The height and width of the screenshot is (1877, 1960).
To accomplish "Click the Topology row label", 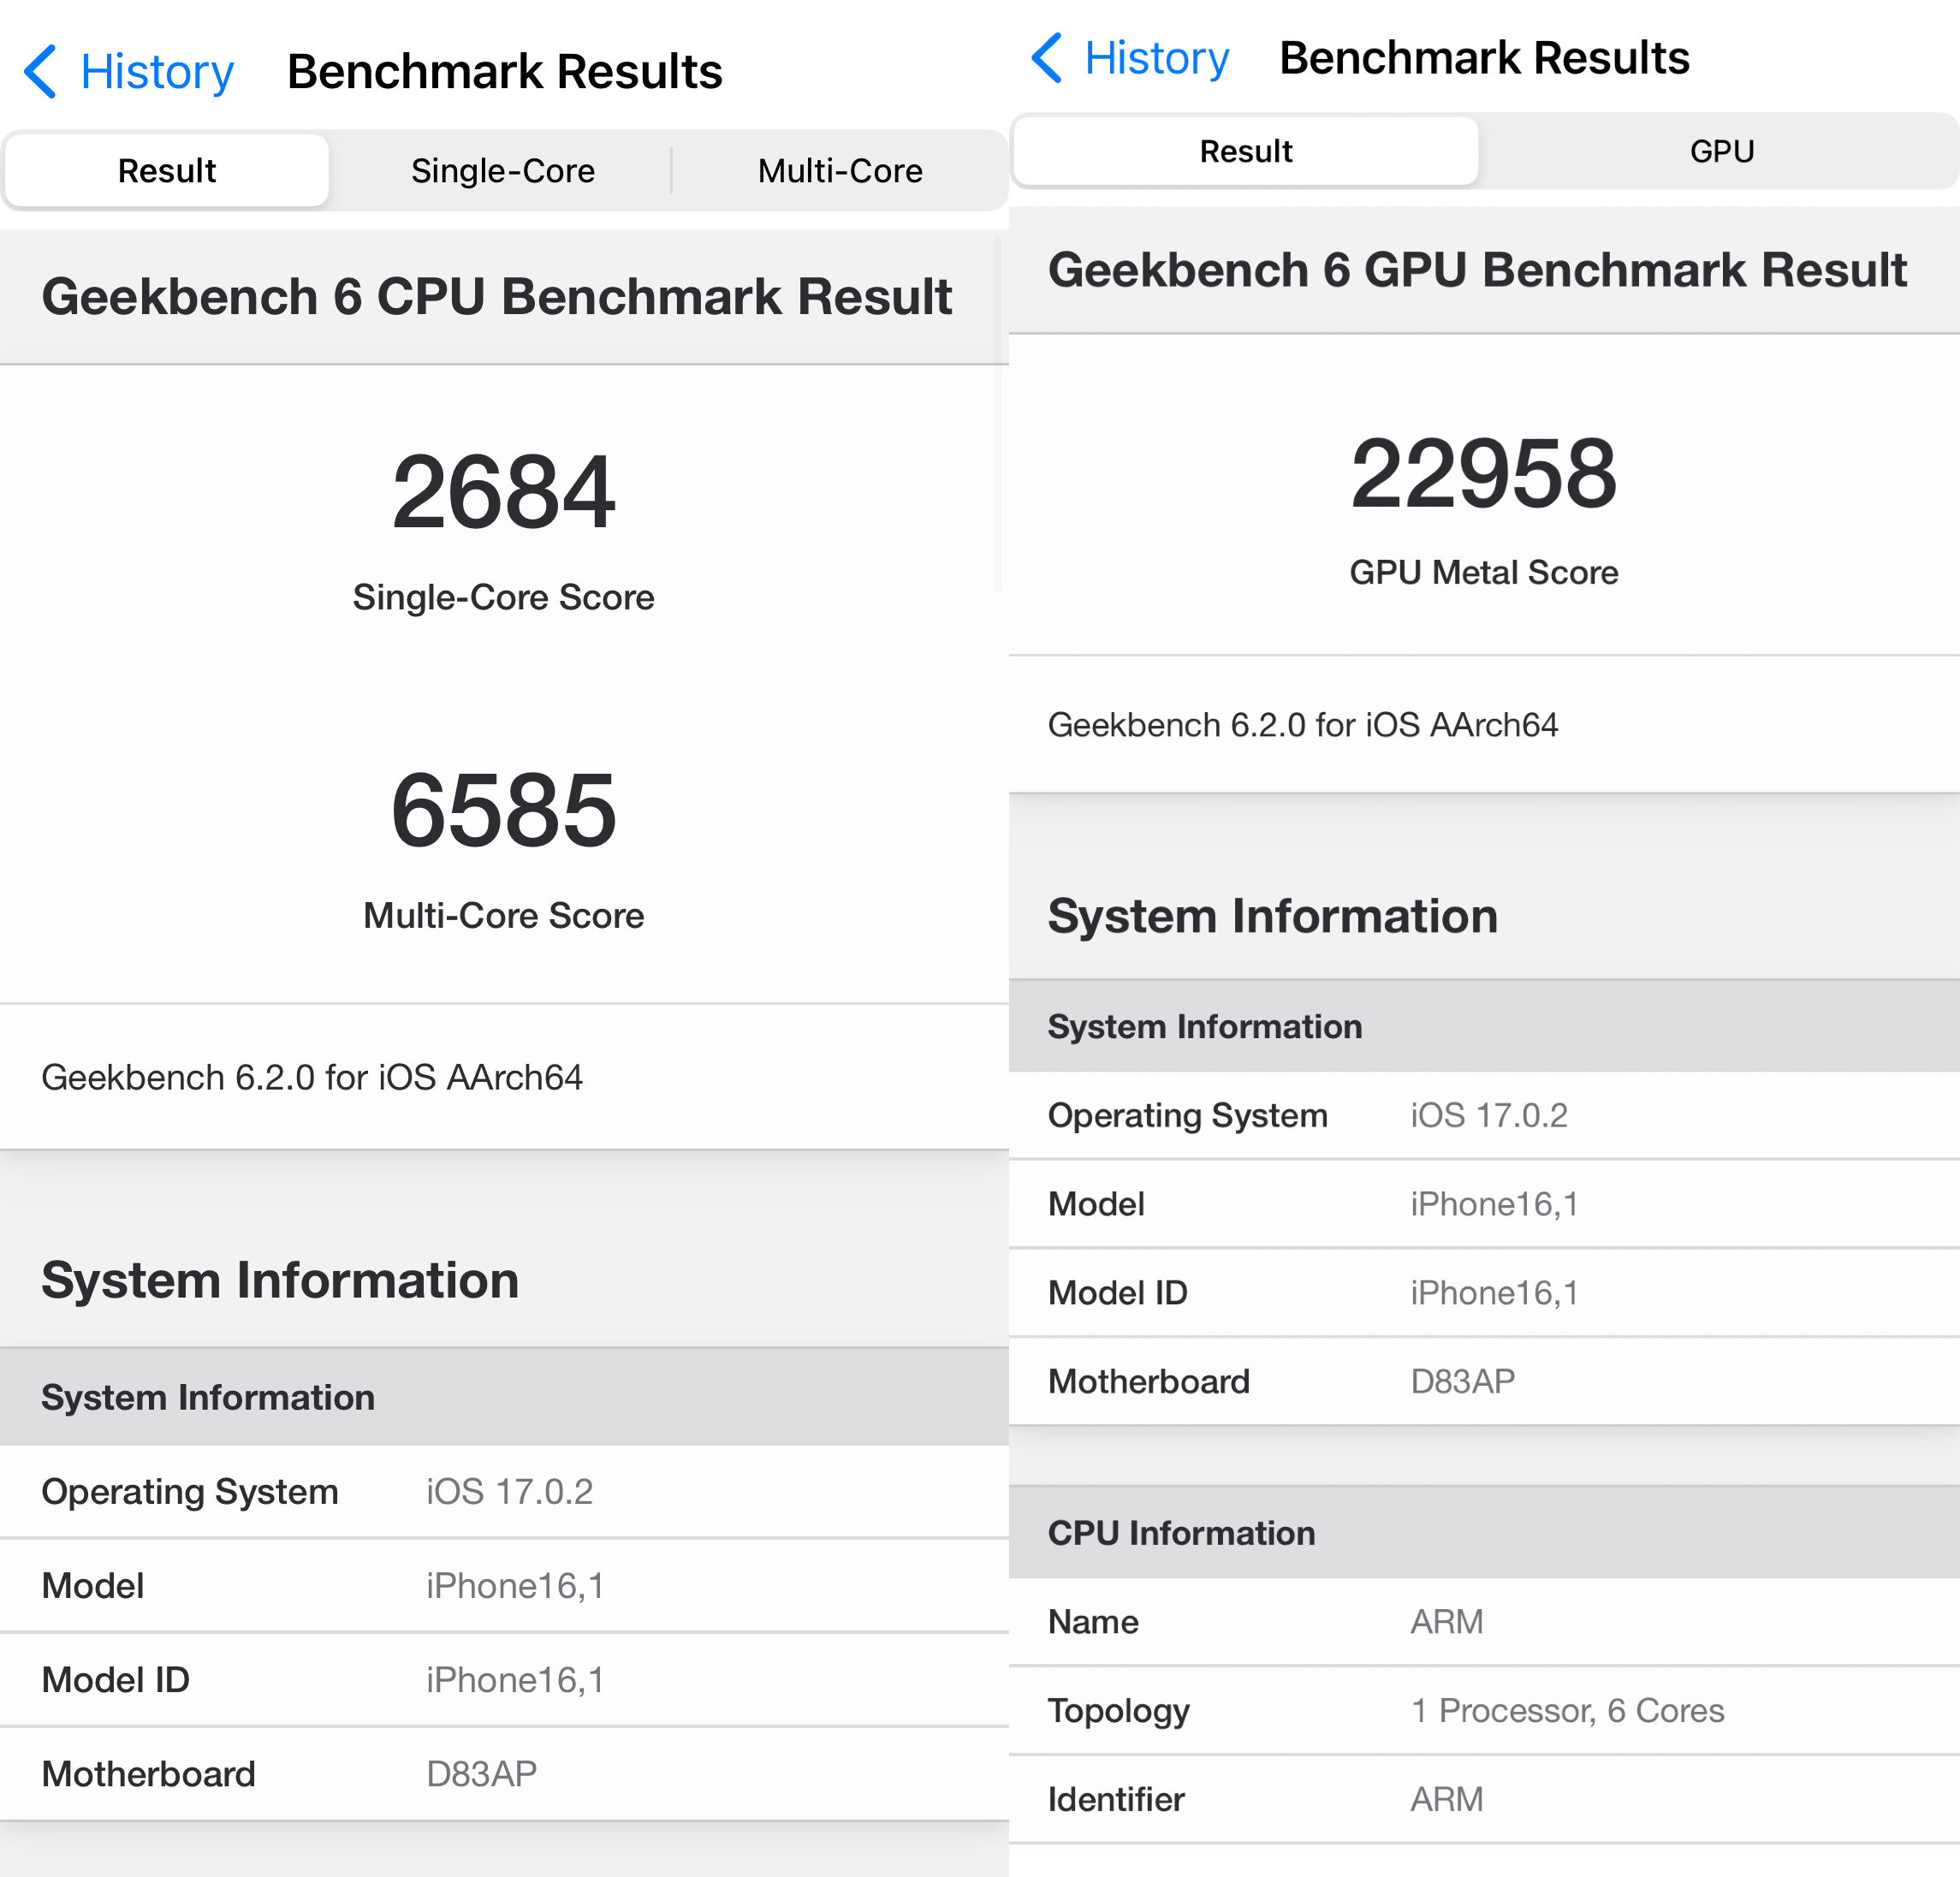I will pos(1118,1711).
